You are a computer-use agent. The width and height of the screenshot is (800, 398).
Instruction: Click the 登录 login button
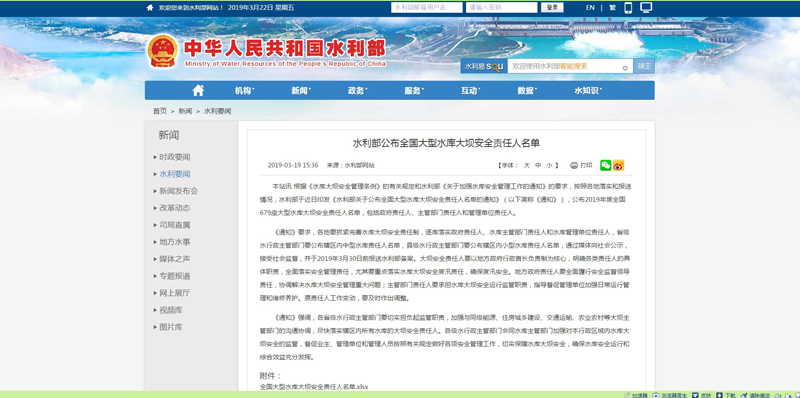click(x=552, y=8)
